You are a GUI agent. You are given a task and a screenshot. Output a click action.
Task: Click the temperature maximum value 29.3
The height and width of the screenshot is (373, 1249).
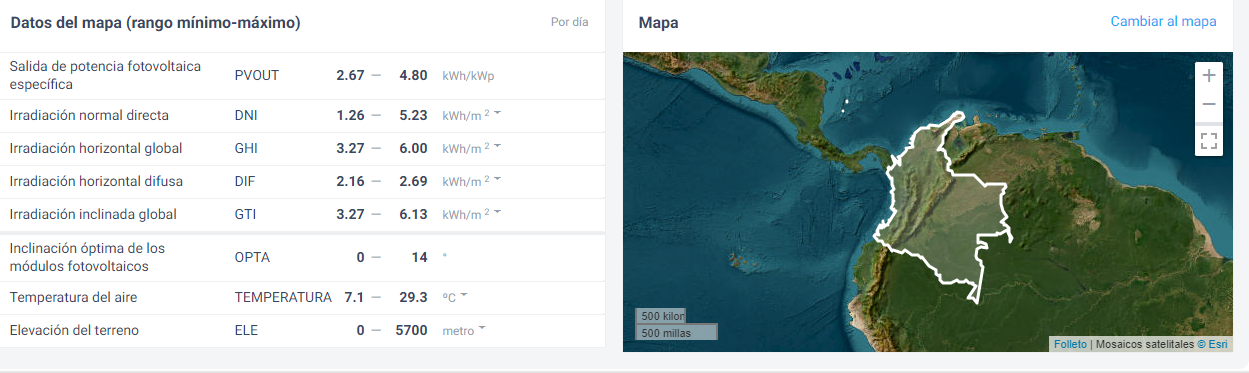413,297
